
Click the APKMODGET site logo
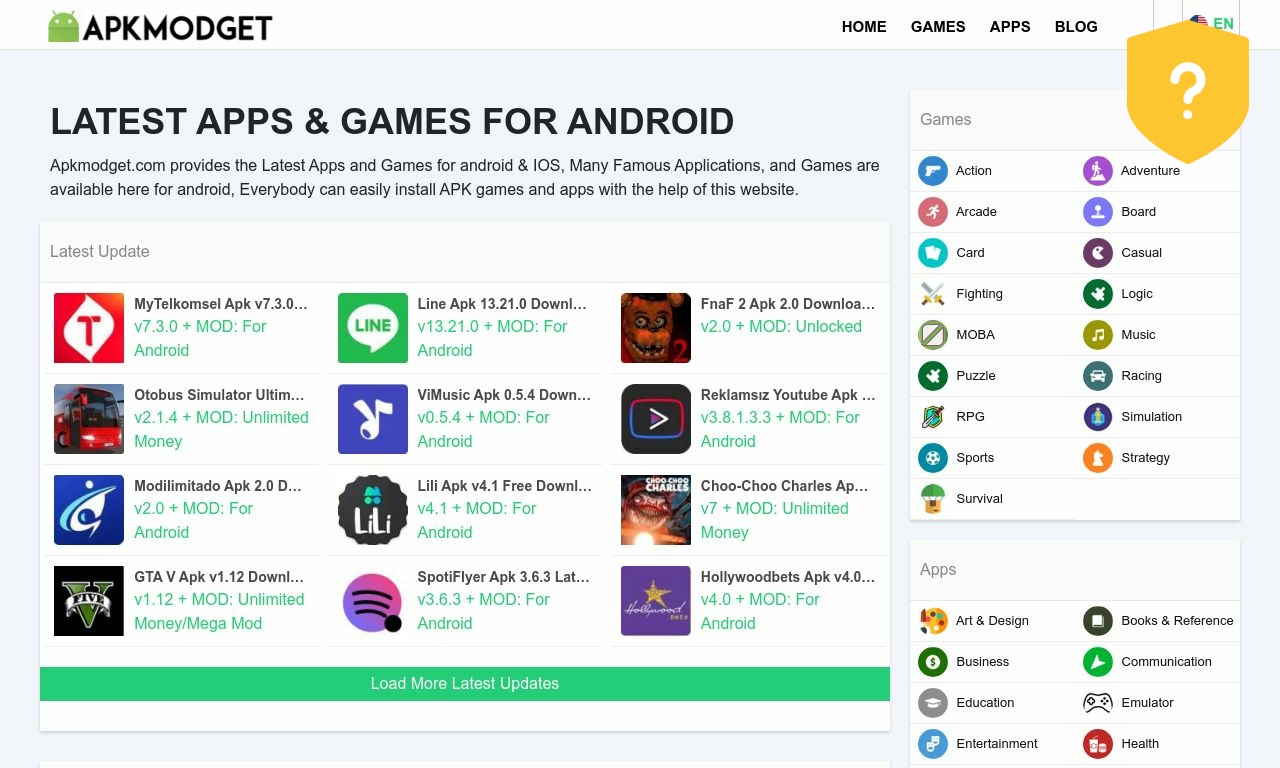[x=160, y=27]
